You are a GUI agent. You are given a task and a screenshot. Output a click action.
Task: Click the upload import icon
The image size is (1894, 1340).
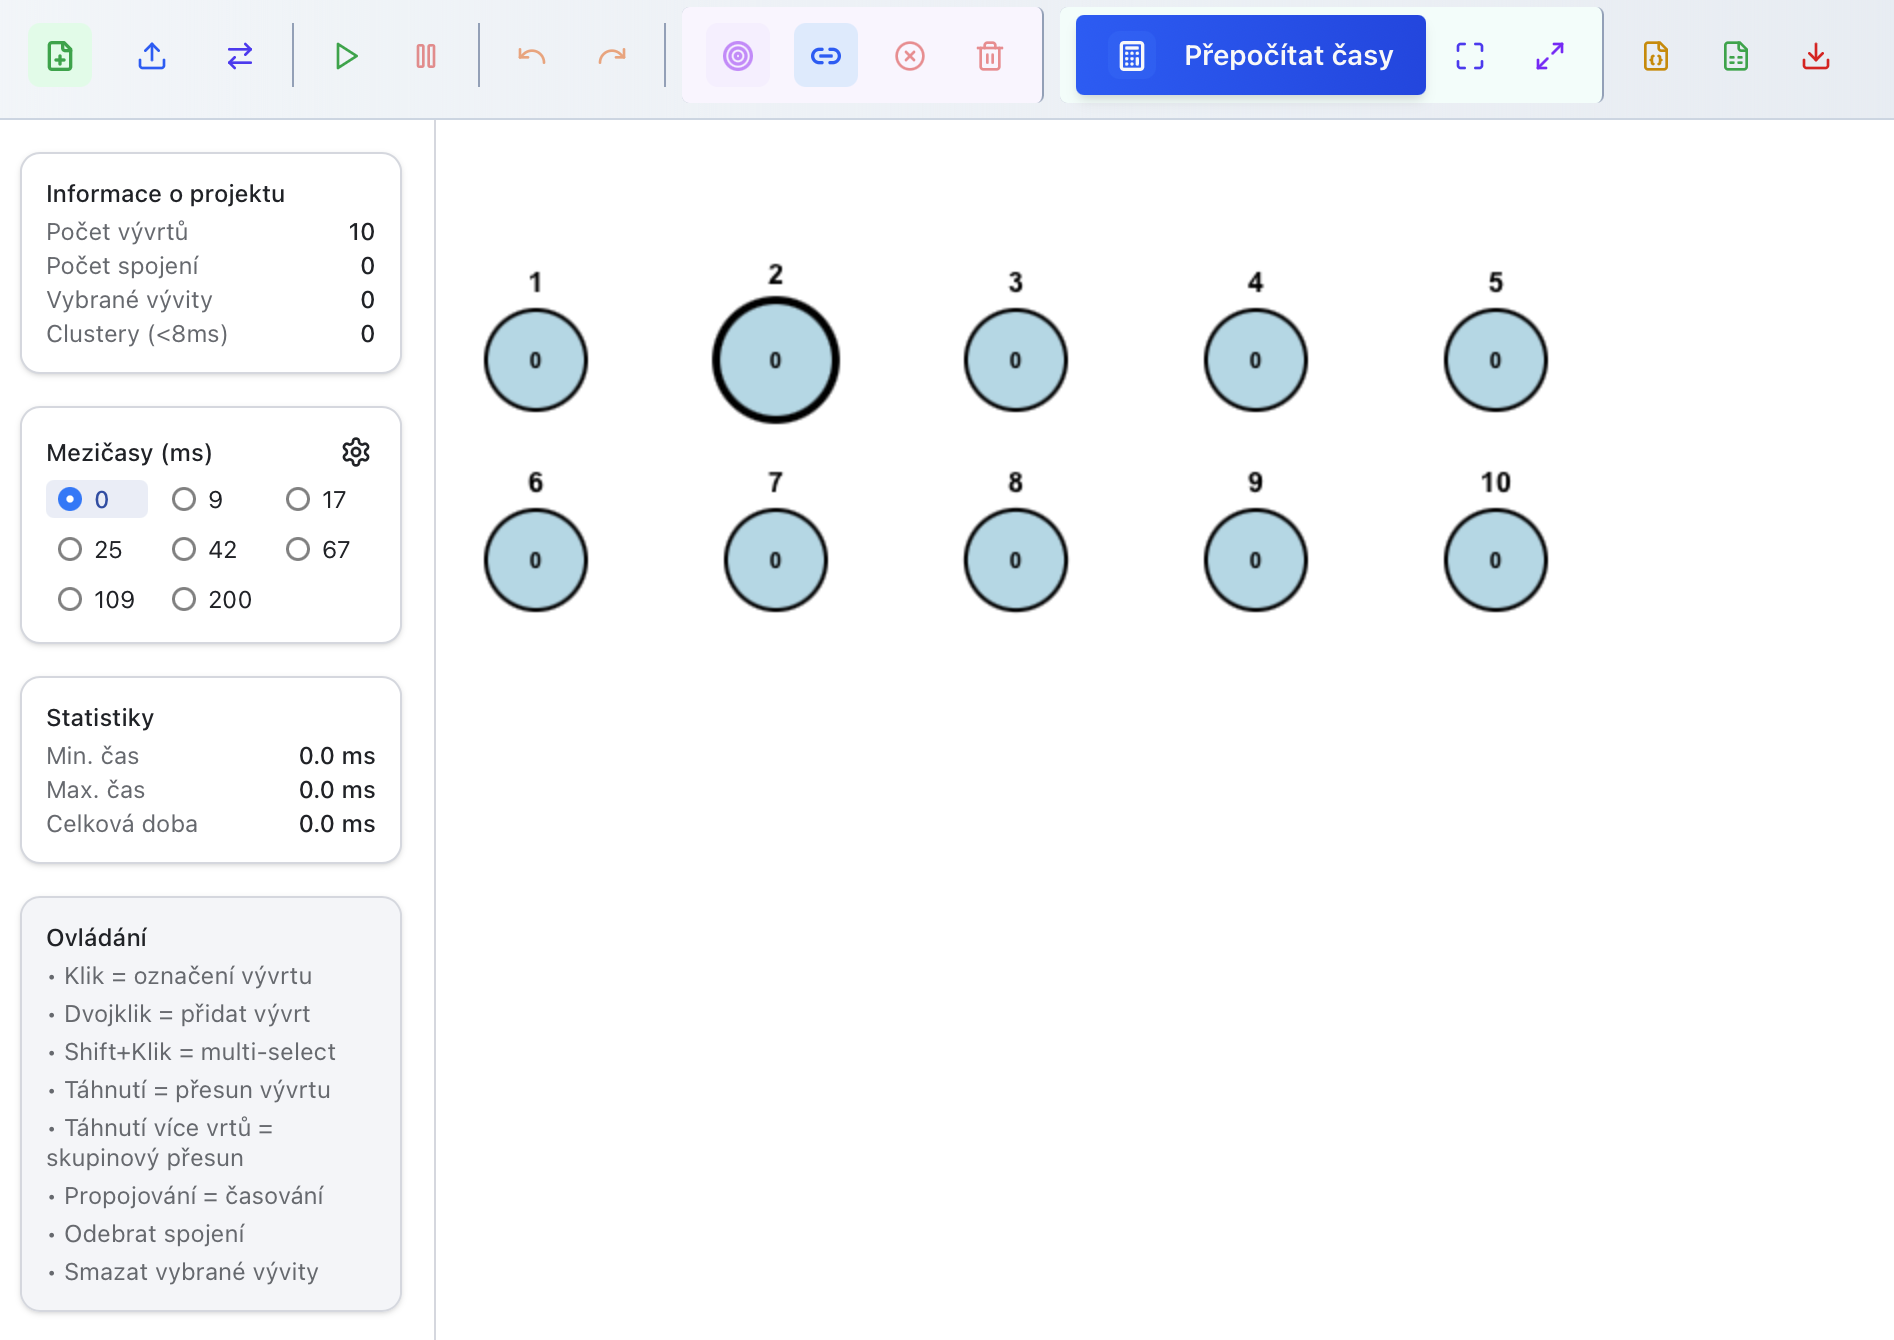(x=152, y=56)
